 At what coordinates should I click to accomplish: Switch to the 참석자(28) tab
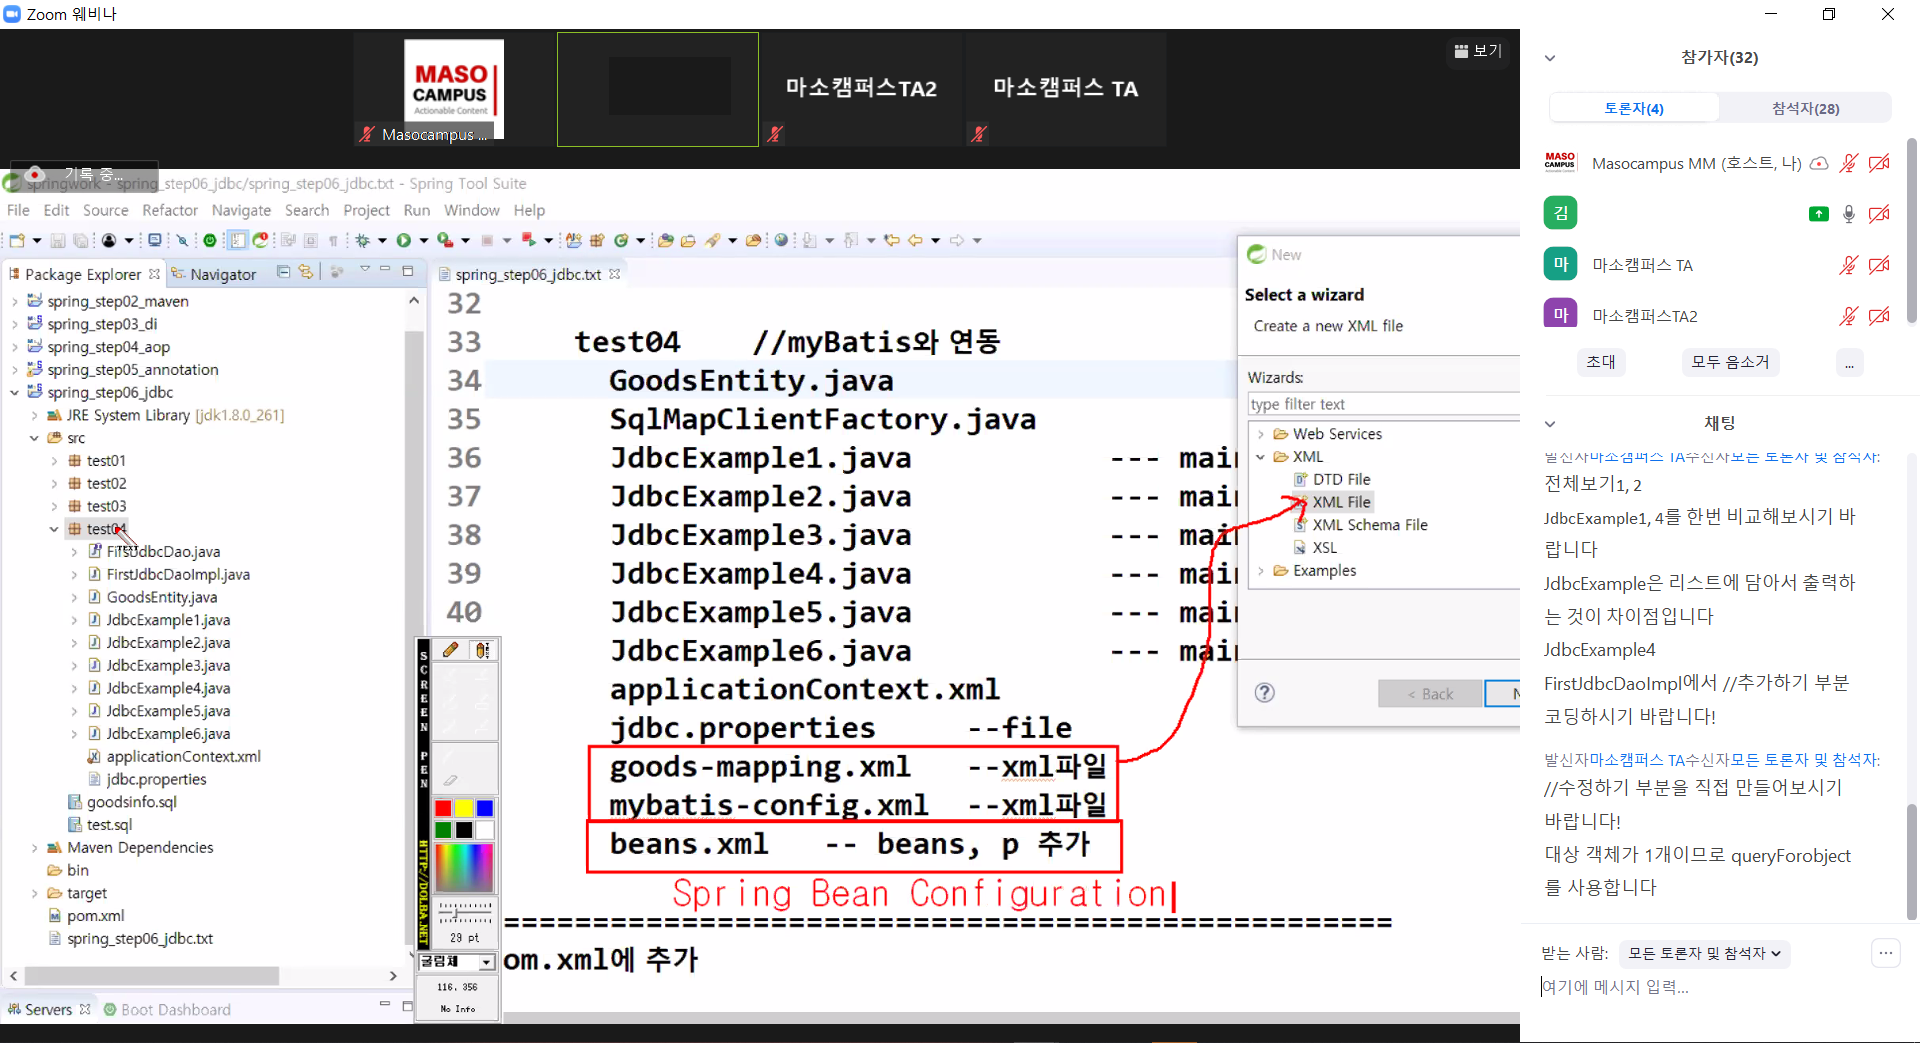click(1805, 108)
